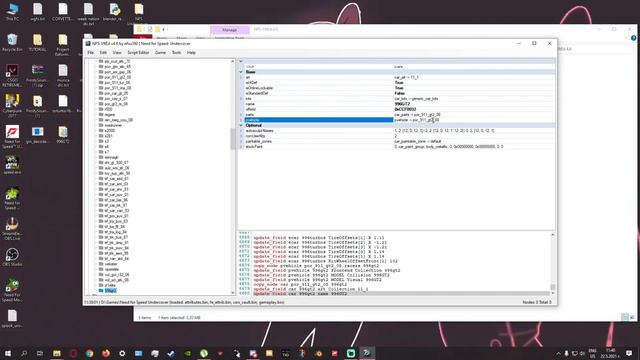Click the pvehicle value cell
The height and width of the screenshot is (360, 640).
point(473,120)
